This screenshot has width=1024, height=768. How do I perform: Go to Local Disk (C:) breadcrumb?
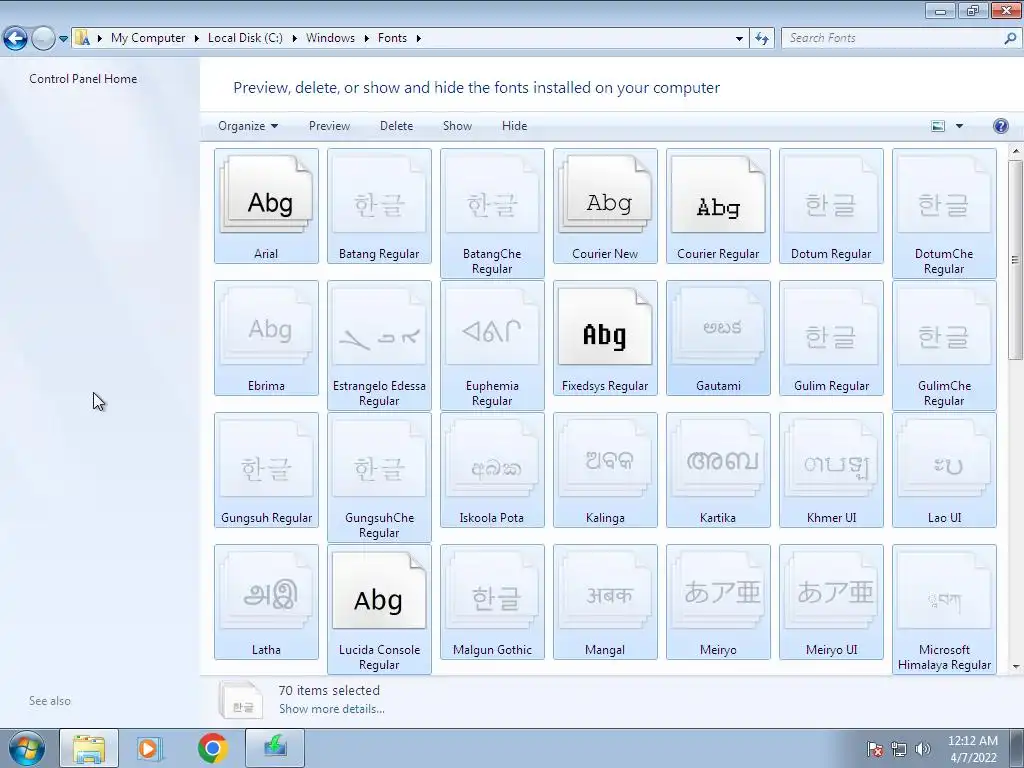point(245,38)
